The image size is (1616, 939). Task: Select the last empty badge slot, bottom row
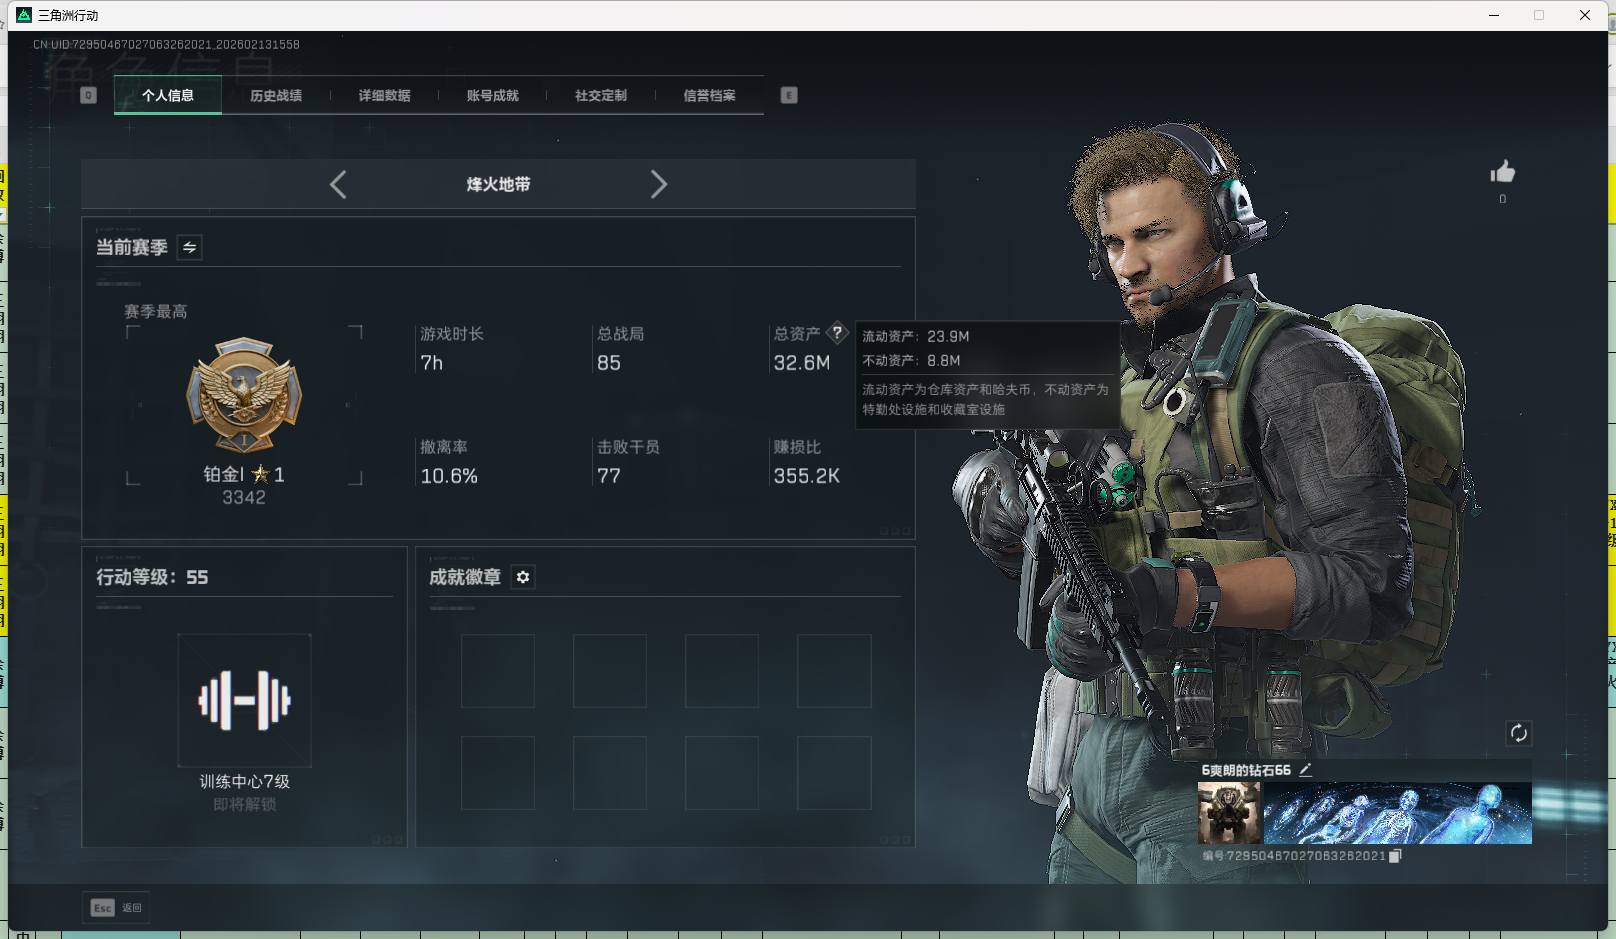[x=834, y=773]
